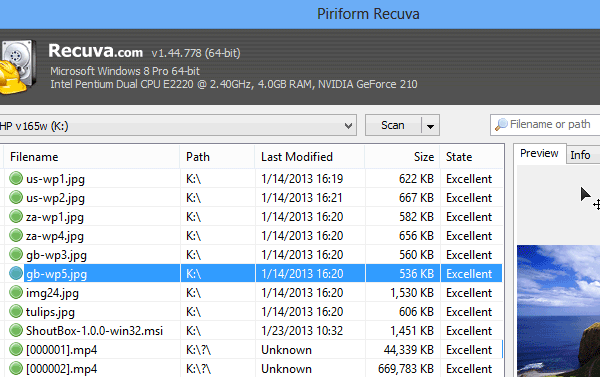600x377 pixels.
Task: Click the 1/14/2013 16:19 date cell
Action: tap(302, 179)
